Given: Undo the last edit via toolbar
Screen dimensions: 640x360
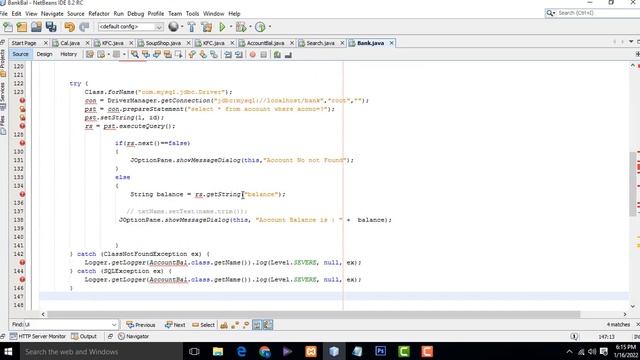Looking at the screenshot, I should (69, 27).
